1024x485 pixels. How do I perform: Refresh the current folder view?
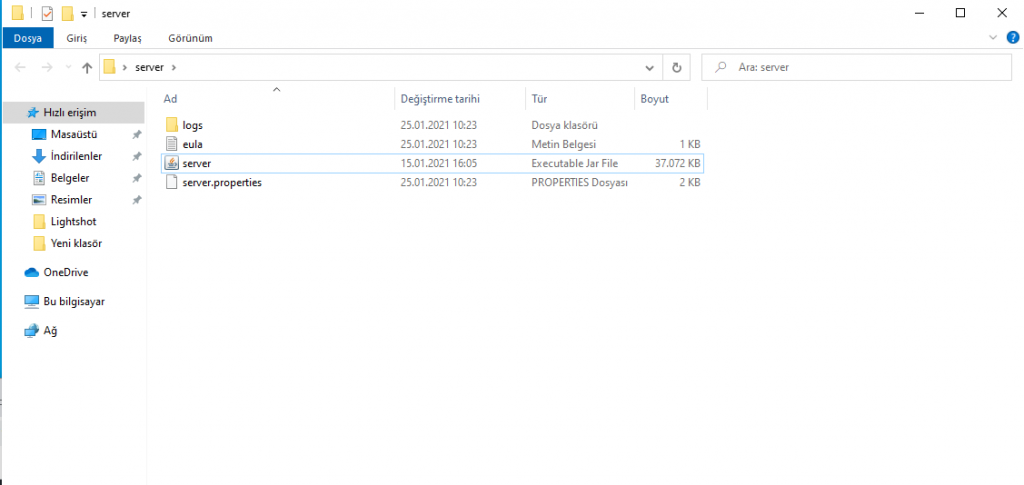677,68
